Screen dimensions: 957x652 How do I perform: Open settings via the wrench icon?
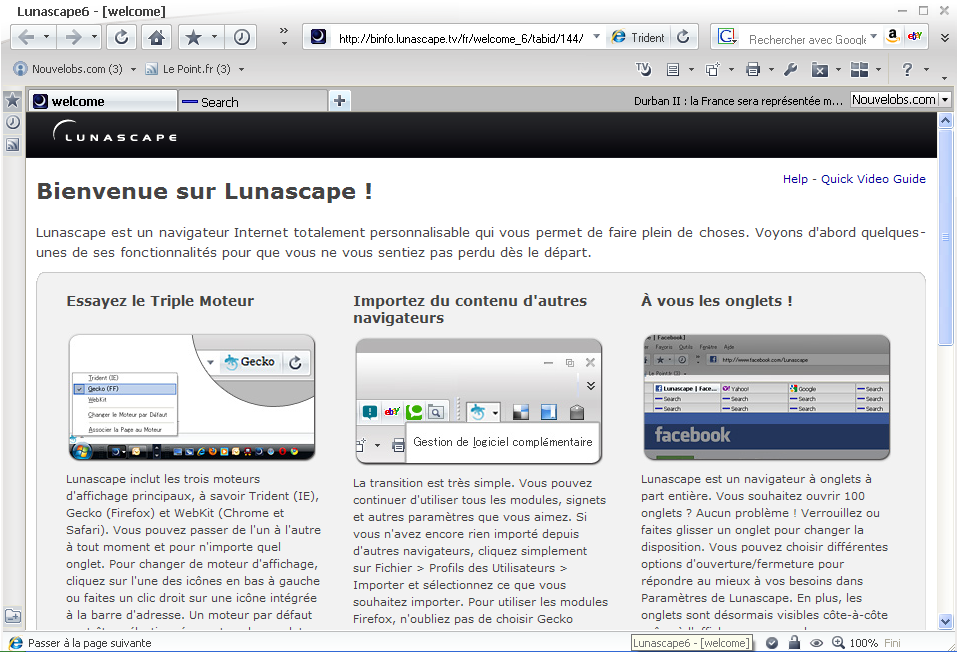pyautogui.click(x=790, y=70)
